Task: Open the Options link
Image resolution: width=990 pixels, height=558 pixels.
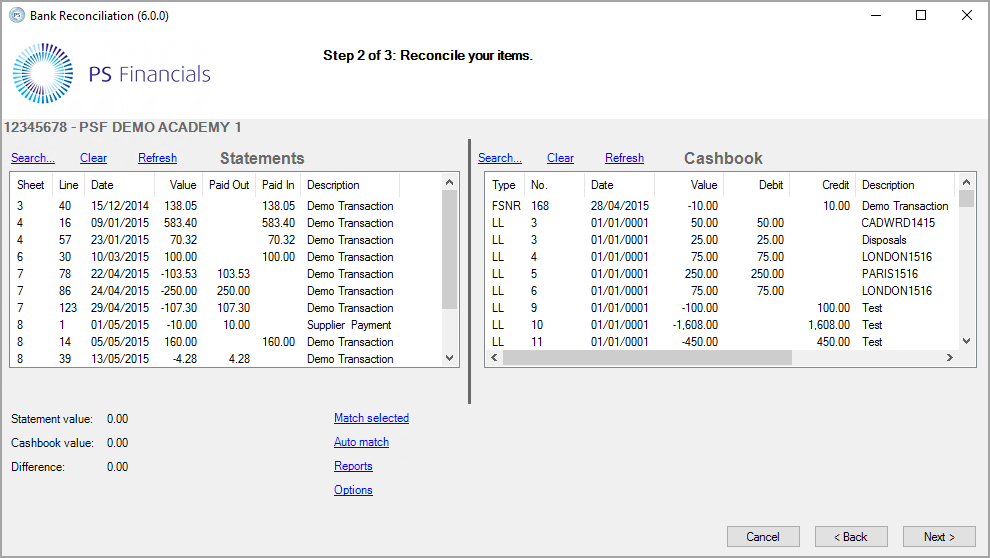Action: (353, 490)
